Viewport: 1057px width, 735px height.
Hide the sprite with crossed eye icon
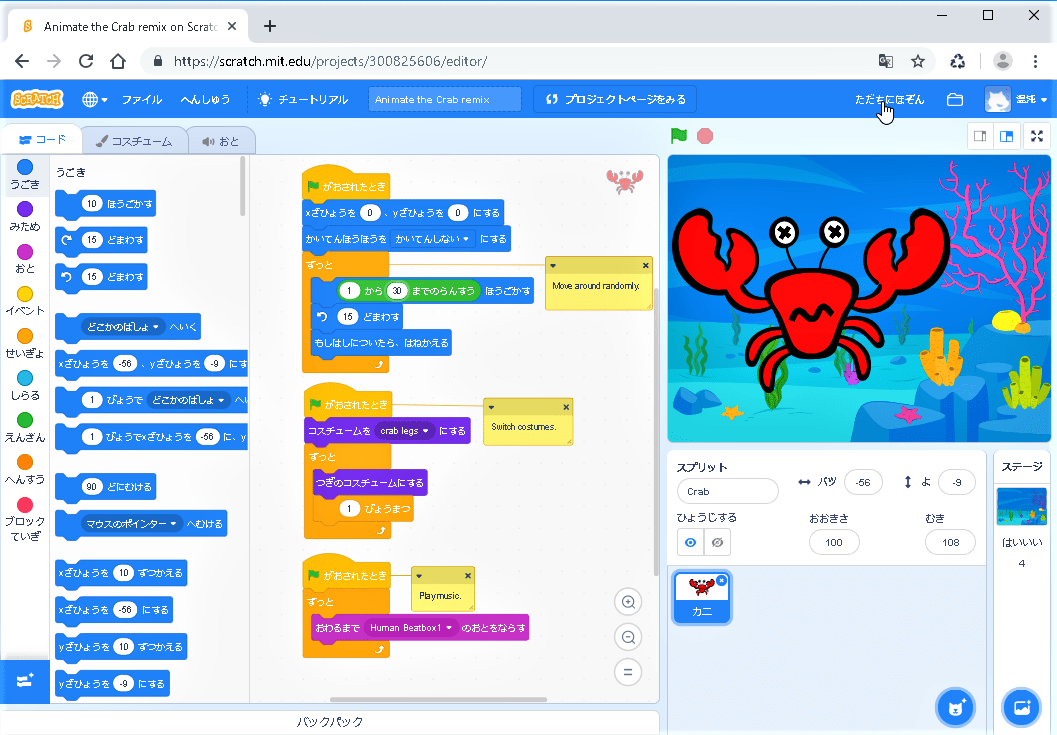click(717, 542)
